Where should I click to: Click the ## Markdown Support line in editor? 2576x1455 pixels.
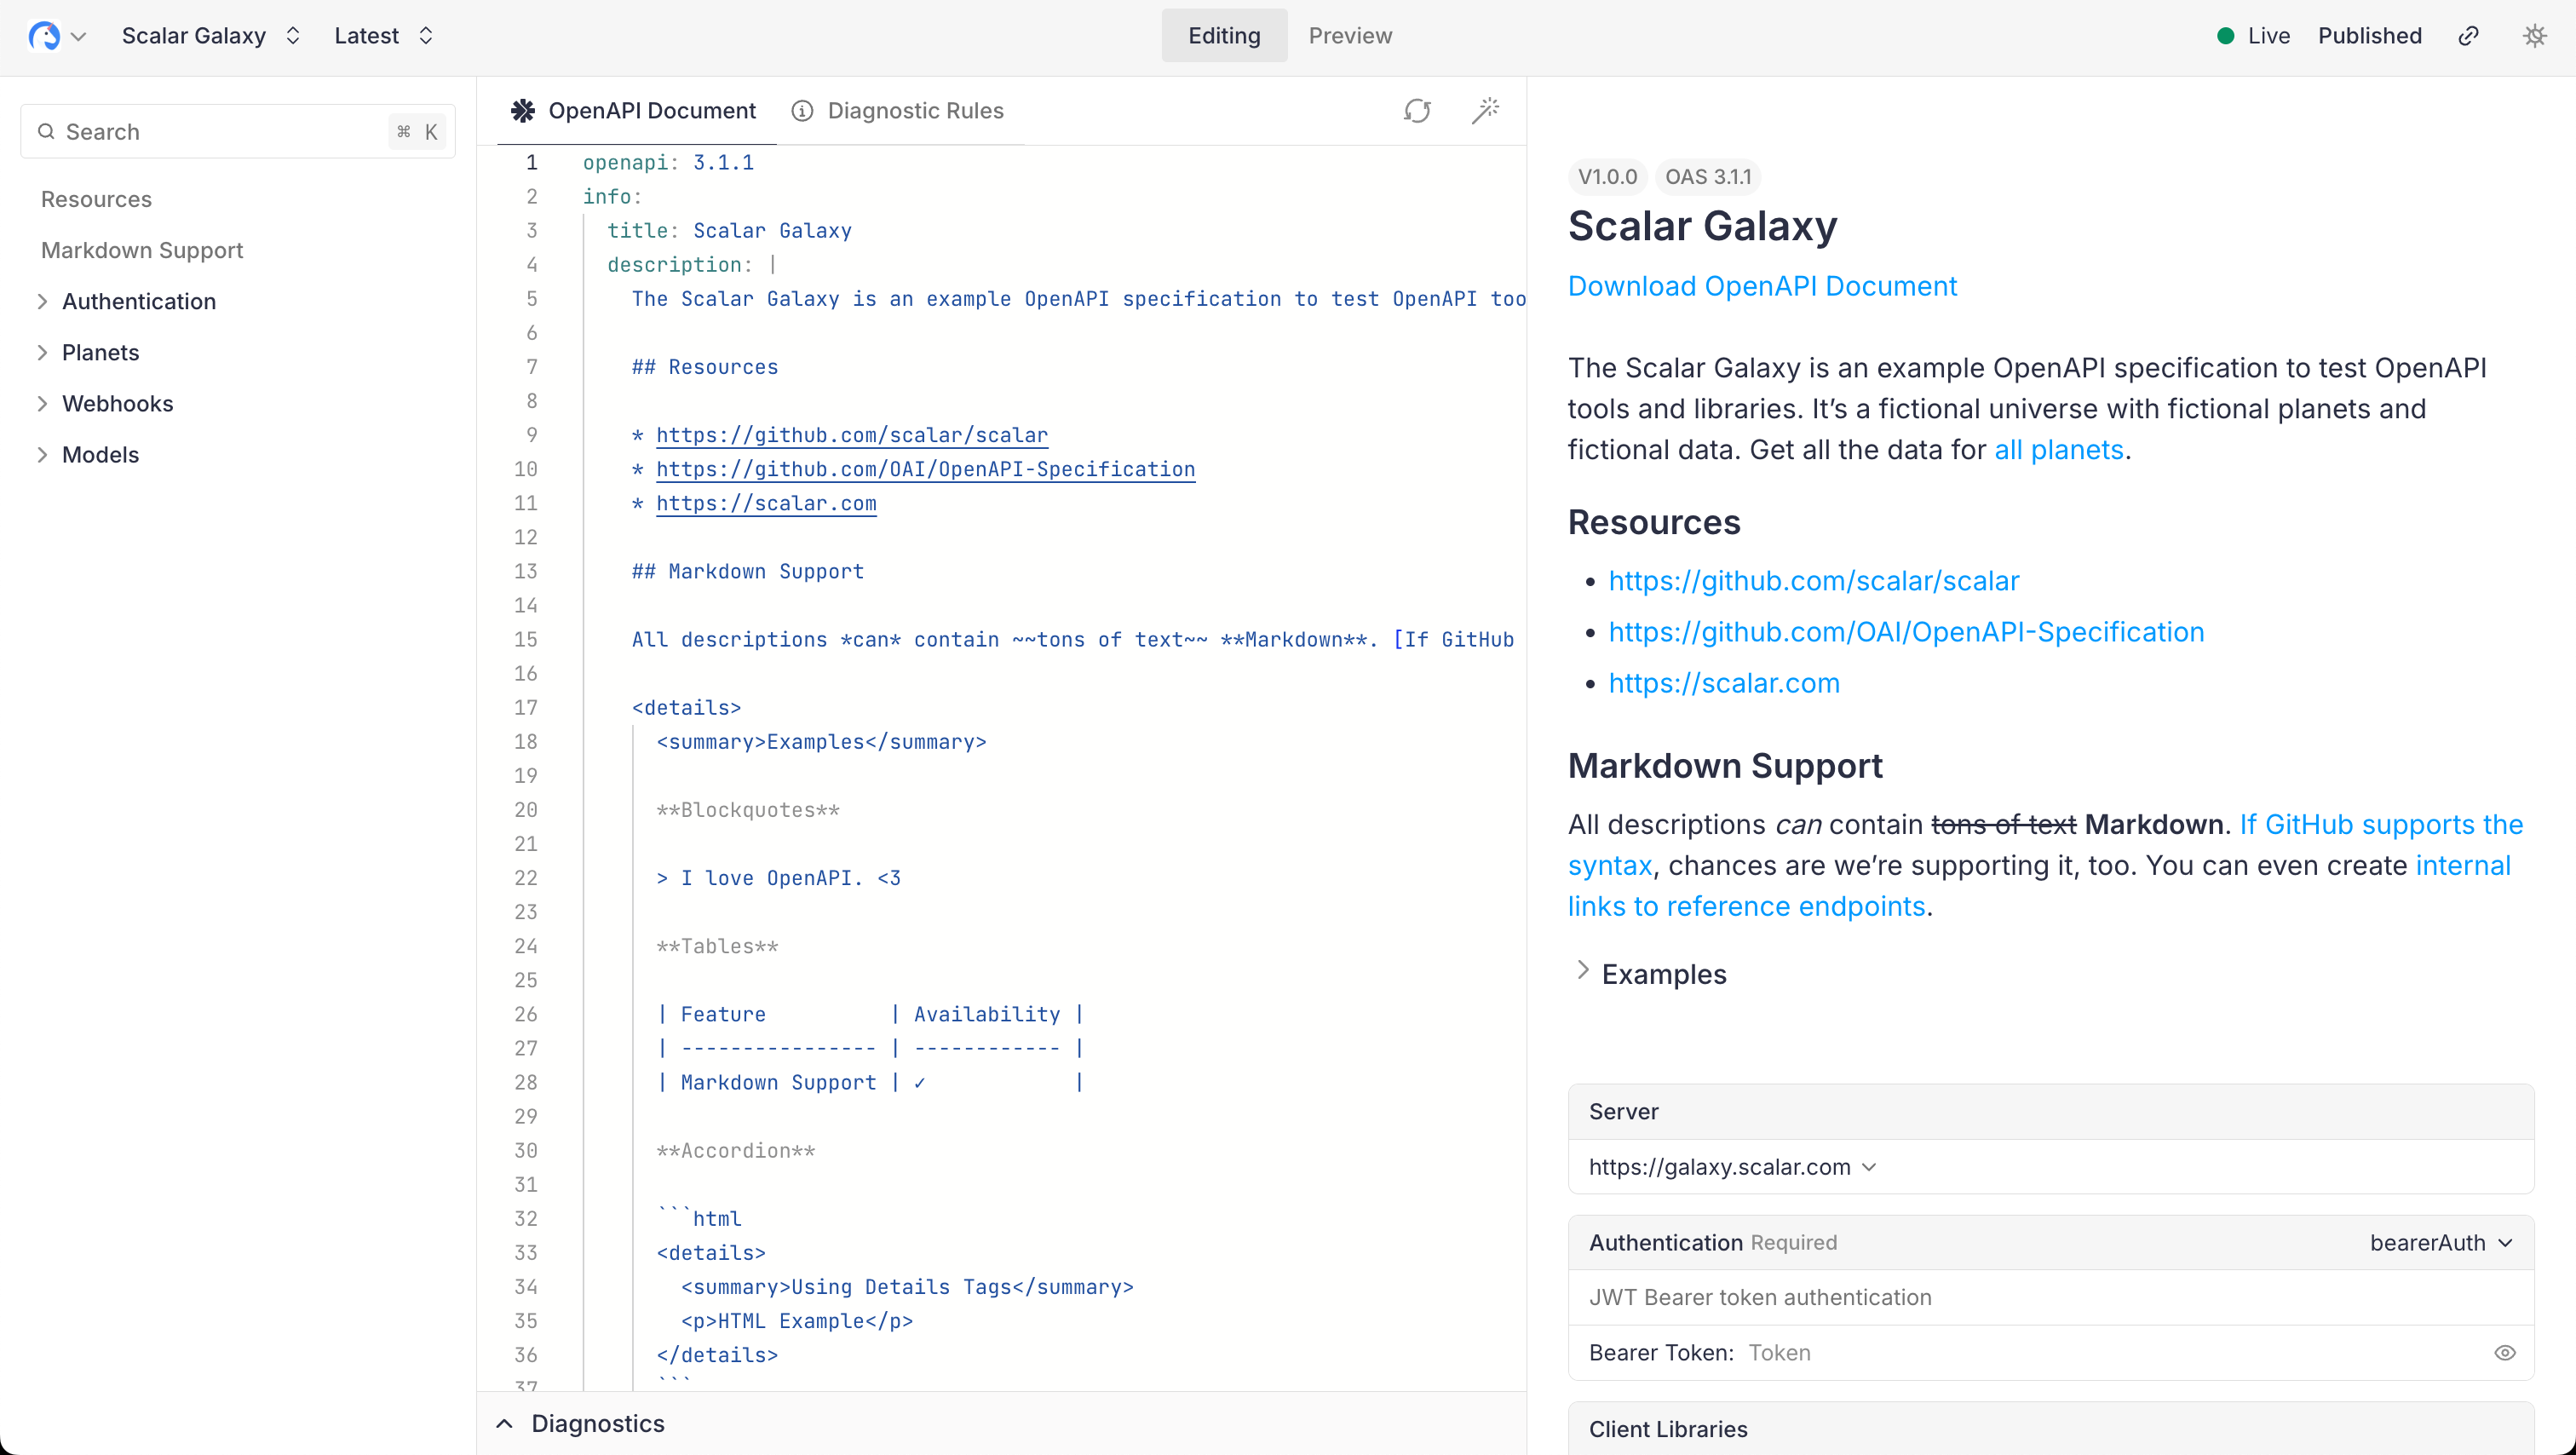[747, 572]
